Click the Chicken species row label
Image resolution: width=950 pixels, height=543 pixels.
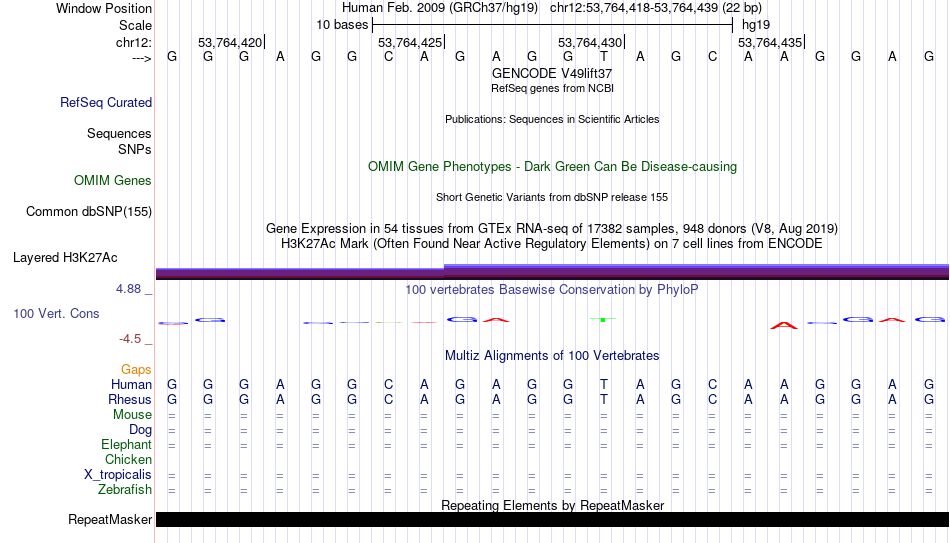(128, 460)
